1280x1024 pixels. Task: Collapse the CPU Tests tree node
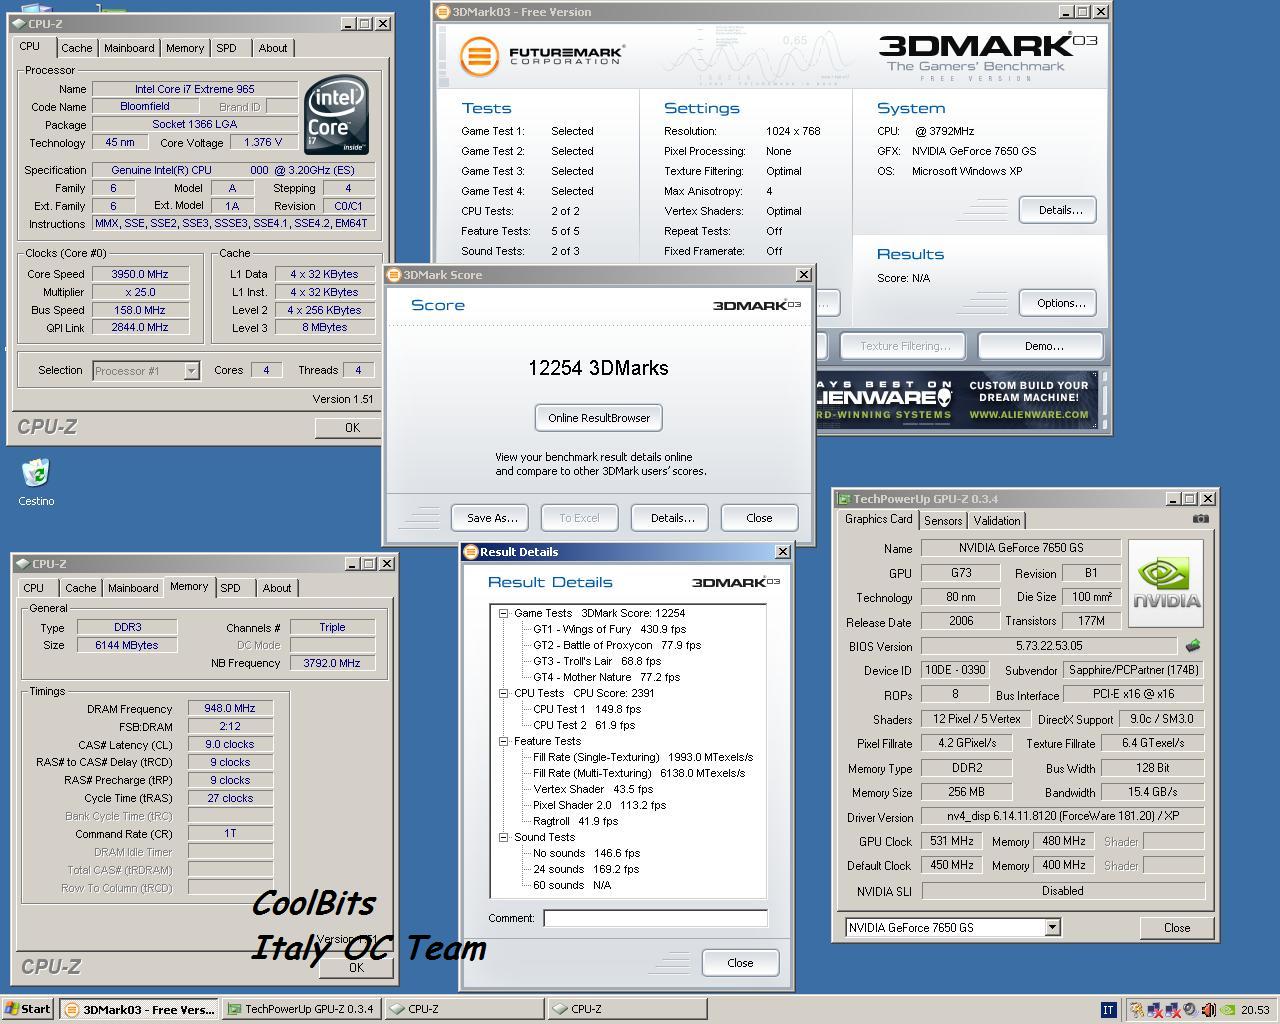coord(504,693)
